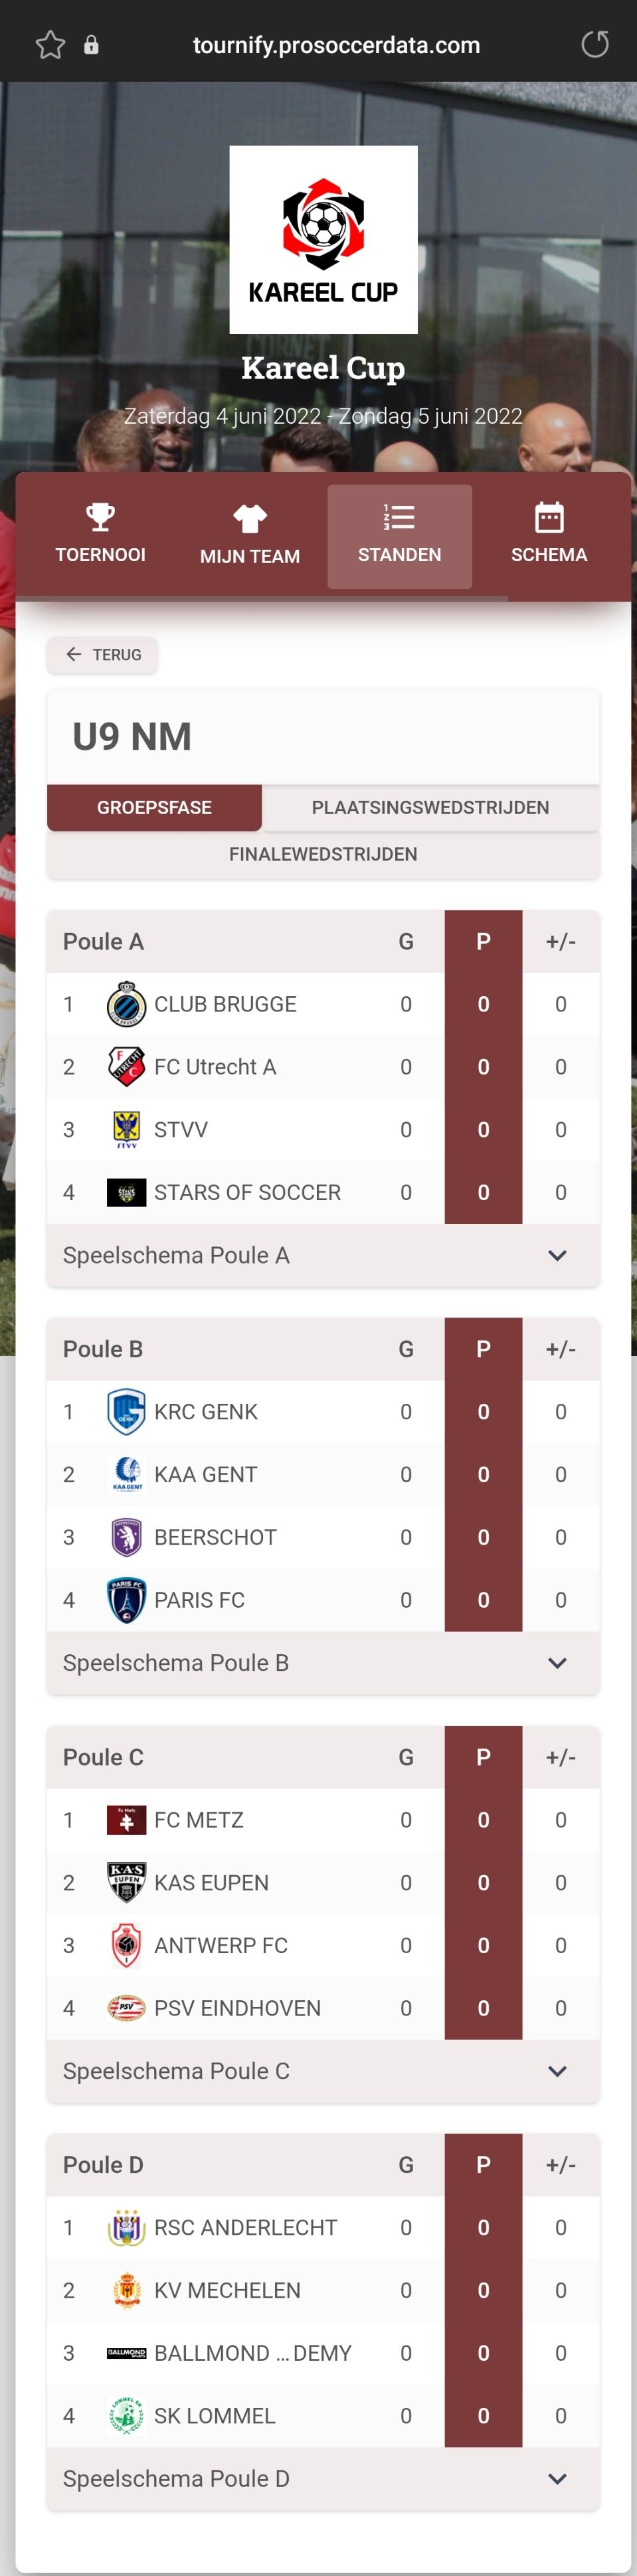Click the browser reload icon

[594, 45]
